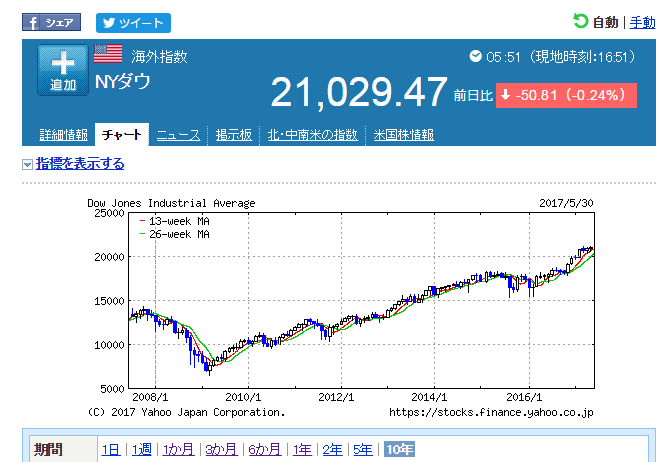The height and width of the screenshot is (462, 664).
Task: Click the Facebook シェア button
Action: [x=51, y=22]
